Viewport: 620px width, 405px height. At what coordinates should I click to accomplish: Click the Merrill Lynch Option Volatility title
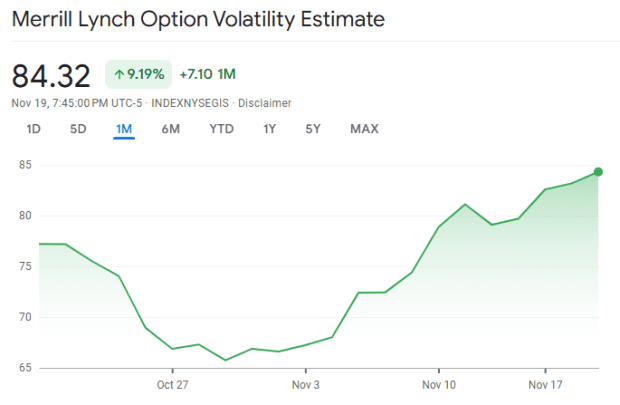[198, 19]
